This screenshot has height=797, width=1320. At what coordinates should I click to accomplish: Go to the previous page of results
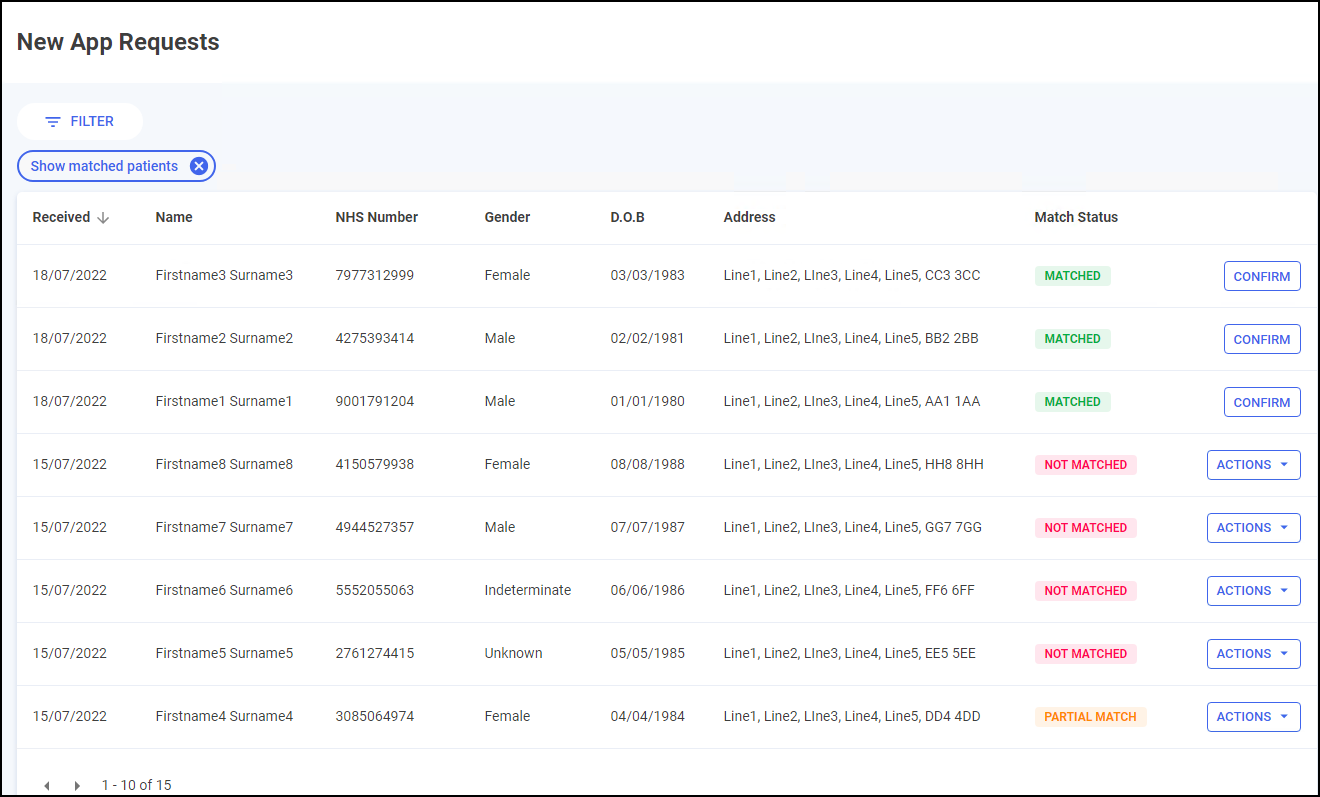[46, 786]
